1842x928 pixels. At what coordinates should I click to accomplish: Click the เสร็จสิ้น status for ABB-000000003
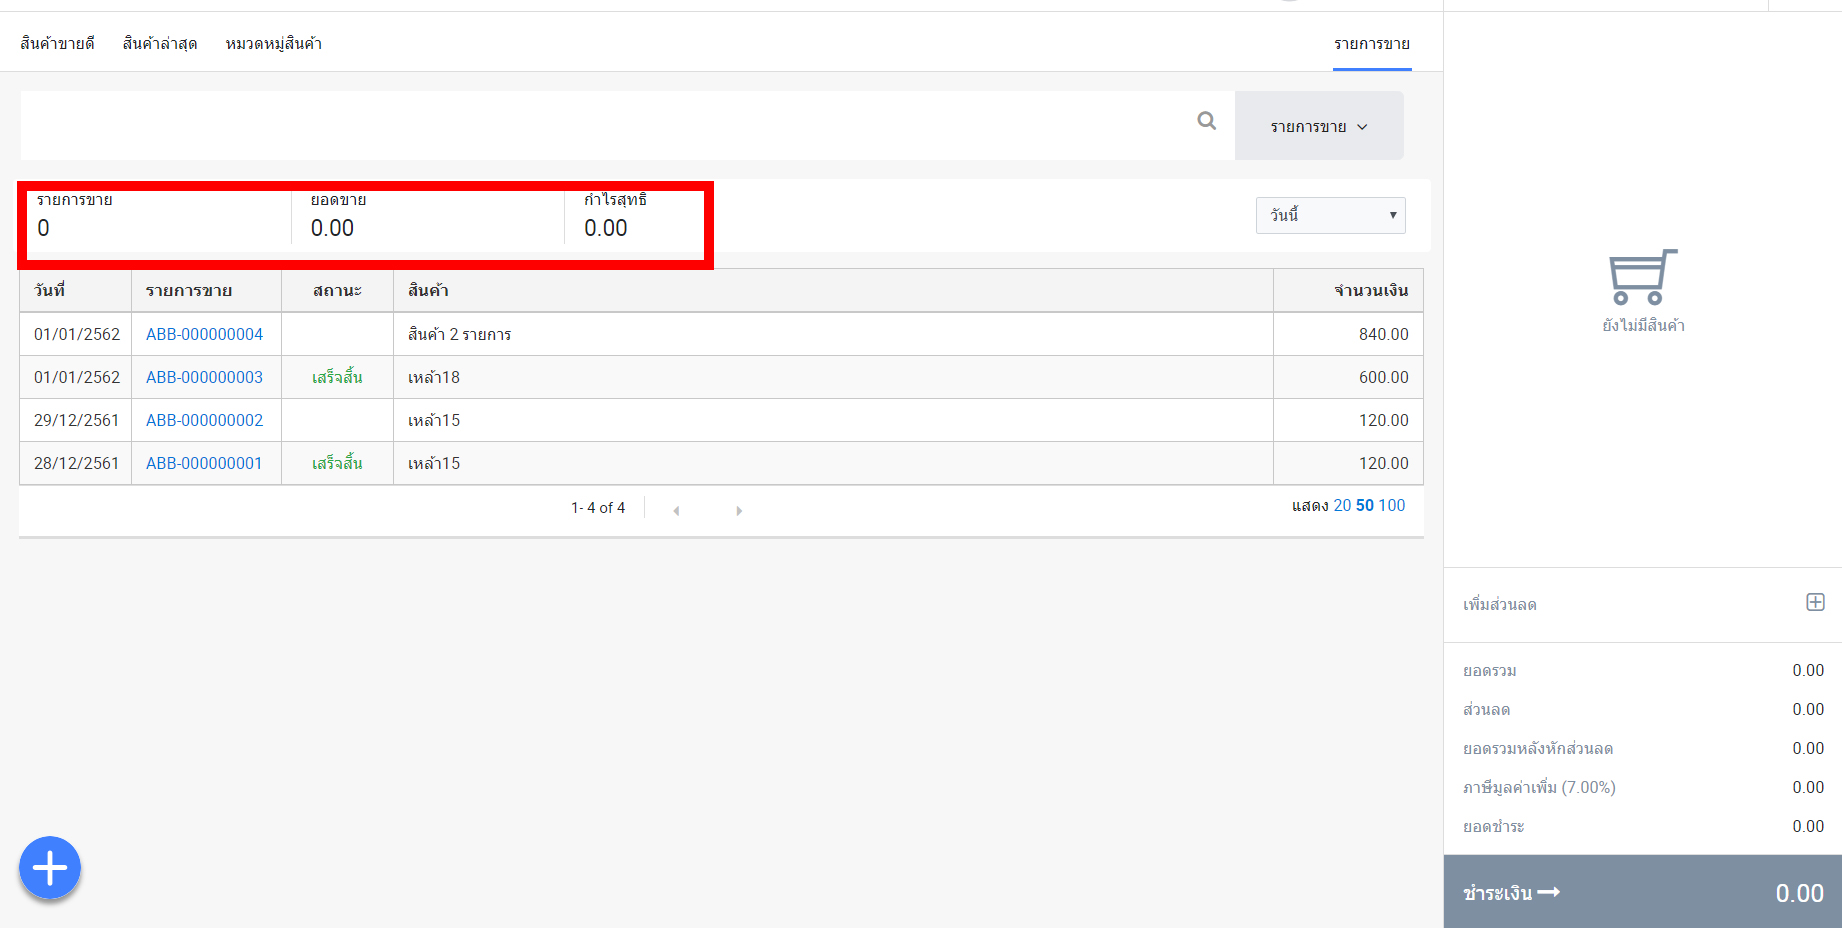pos(337,377)
